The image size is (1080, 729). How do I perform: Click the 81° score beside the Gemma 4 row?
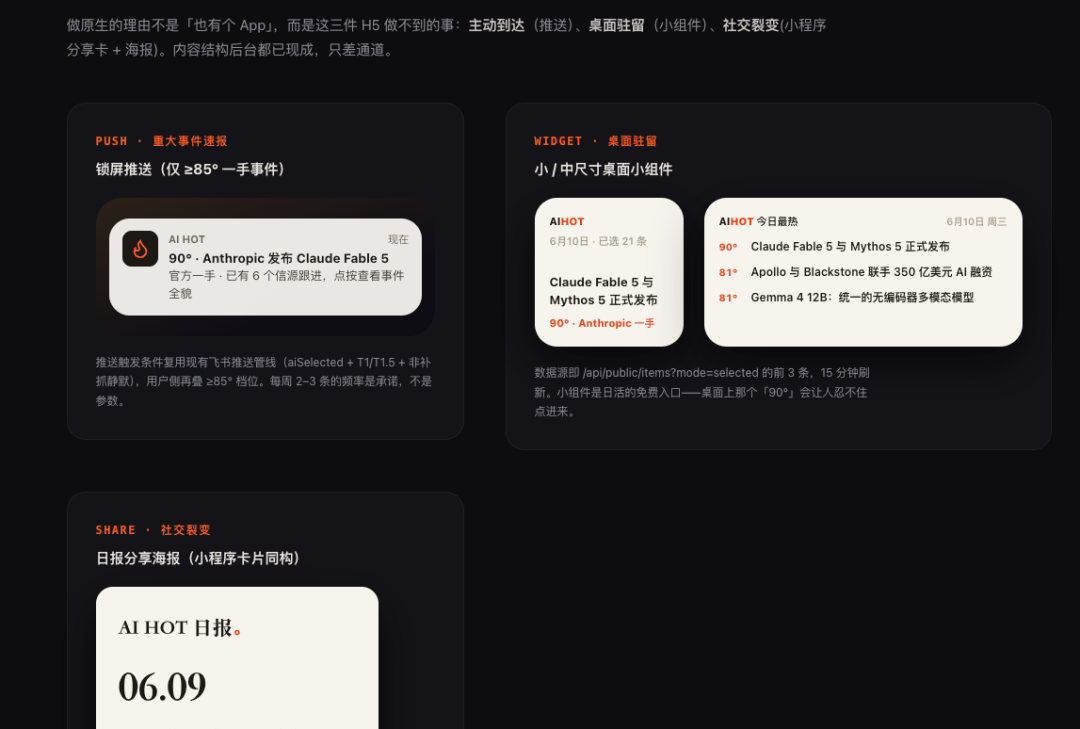click(x=728, y=298)
